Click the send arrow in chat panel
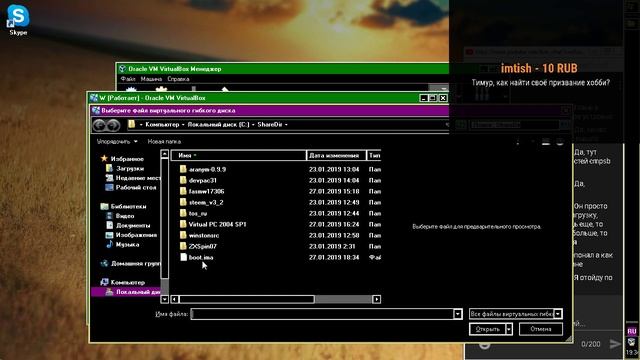 615,344
